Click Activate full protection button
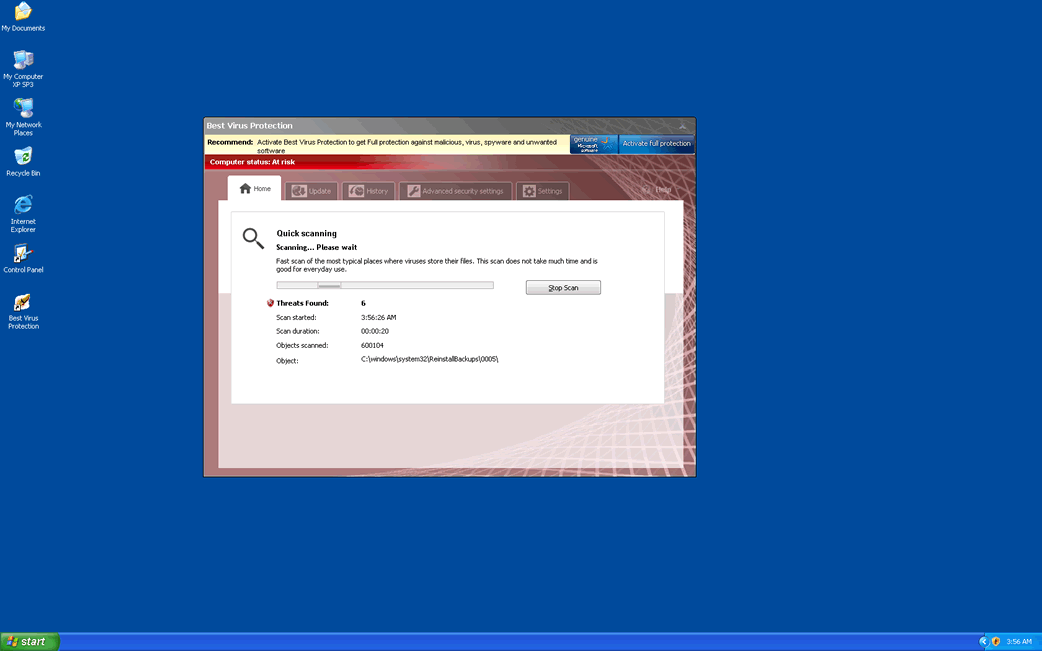Screen dimensions: 1042x651 [656, 144]
